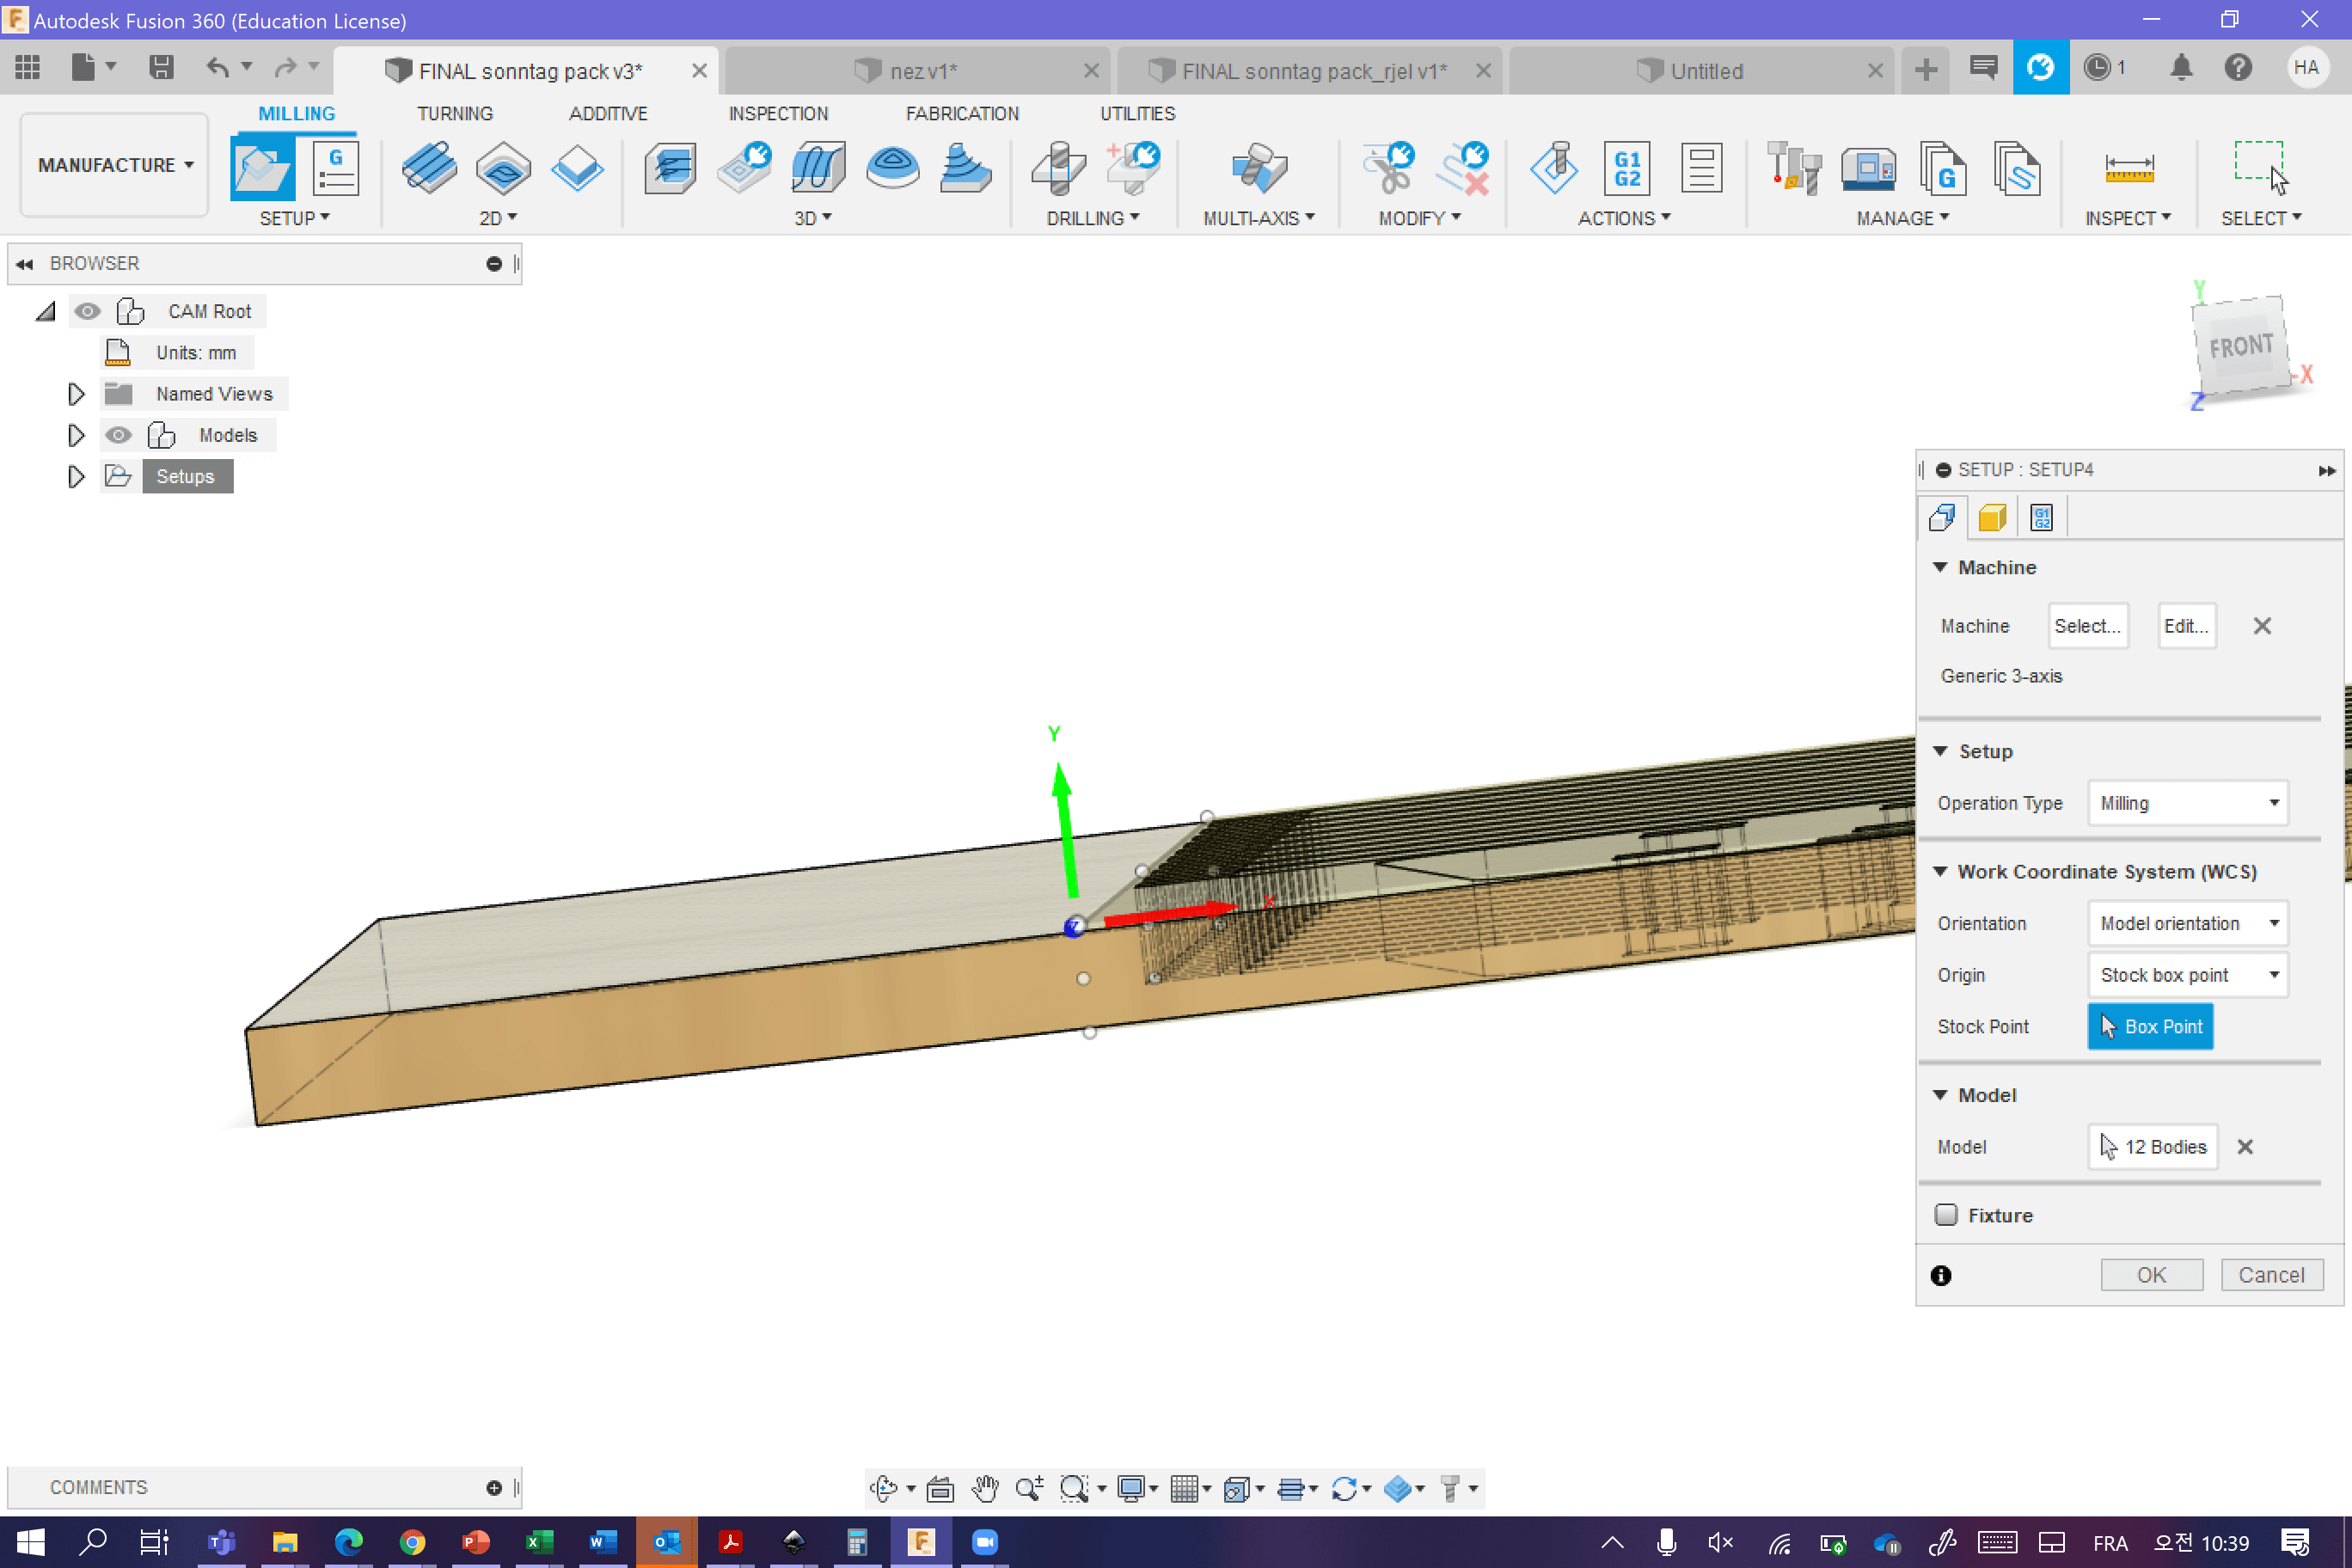Open the nez v1 document tab
Screen dimensions: 2352x1568
[922, 71]
